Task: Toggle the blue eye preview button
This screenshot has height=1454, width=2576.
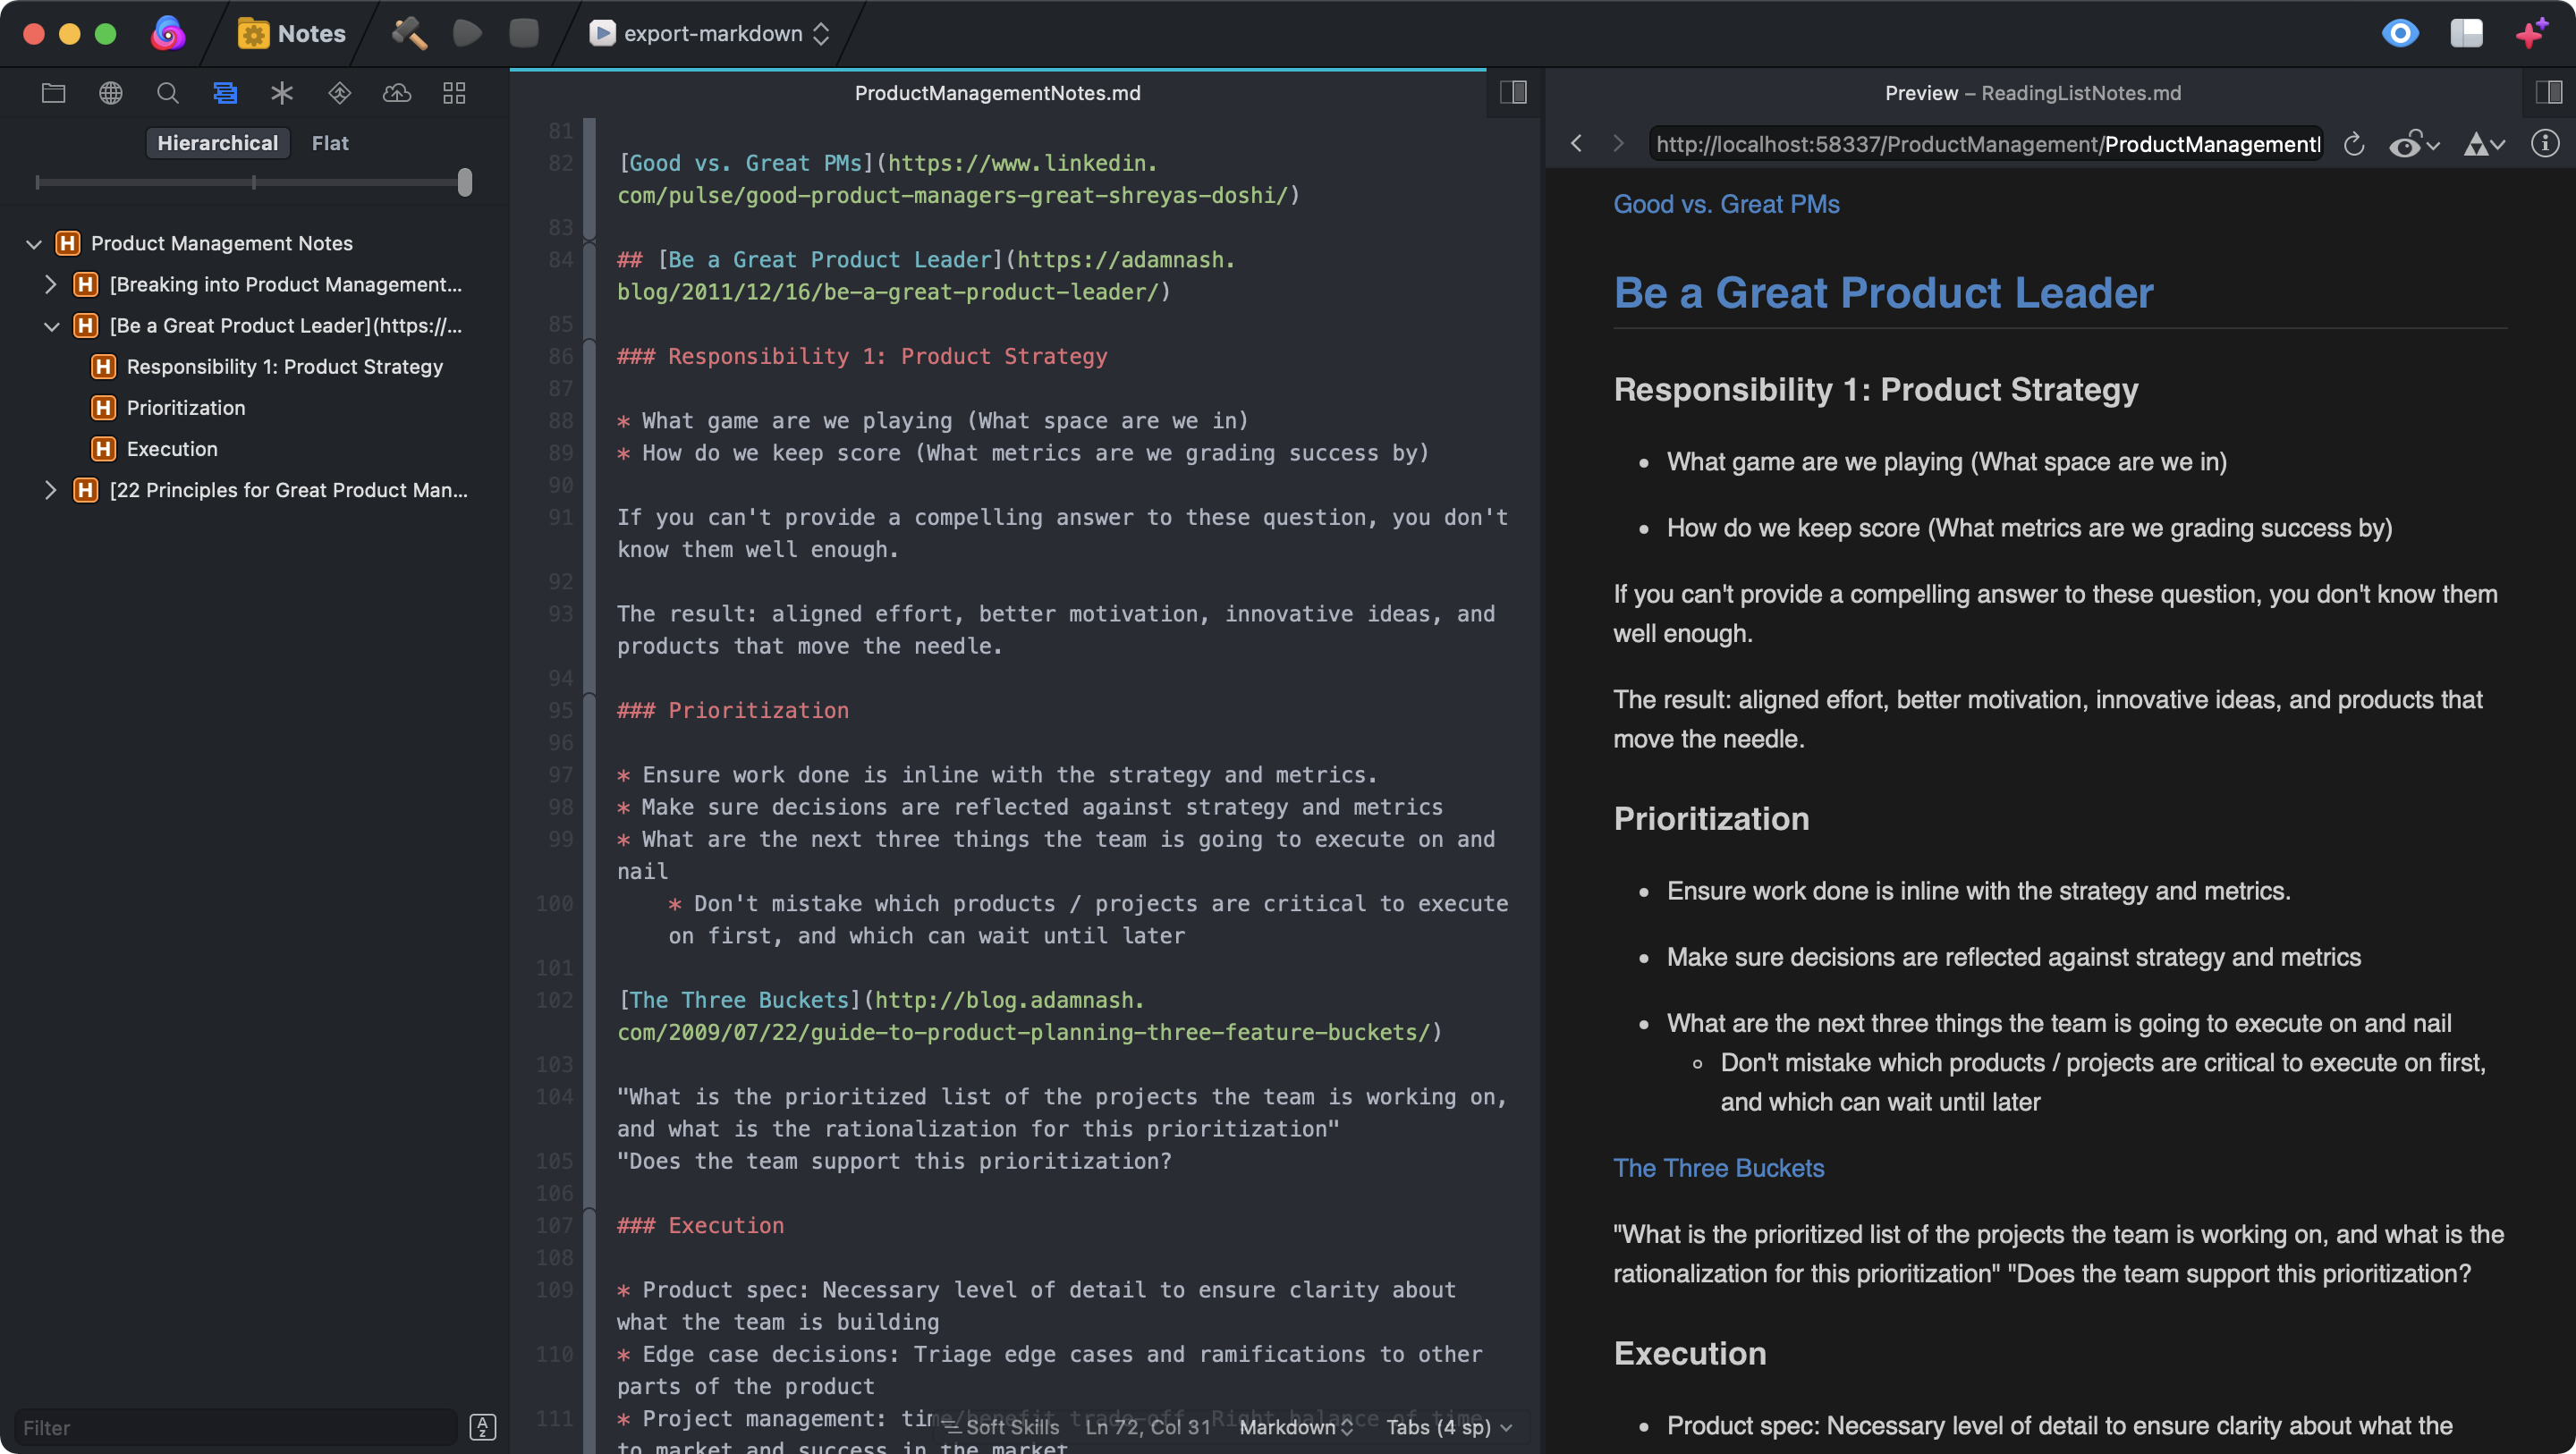Action: [x=2399, y=33]
